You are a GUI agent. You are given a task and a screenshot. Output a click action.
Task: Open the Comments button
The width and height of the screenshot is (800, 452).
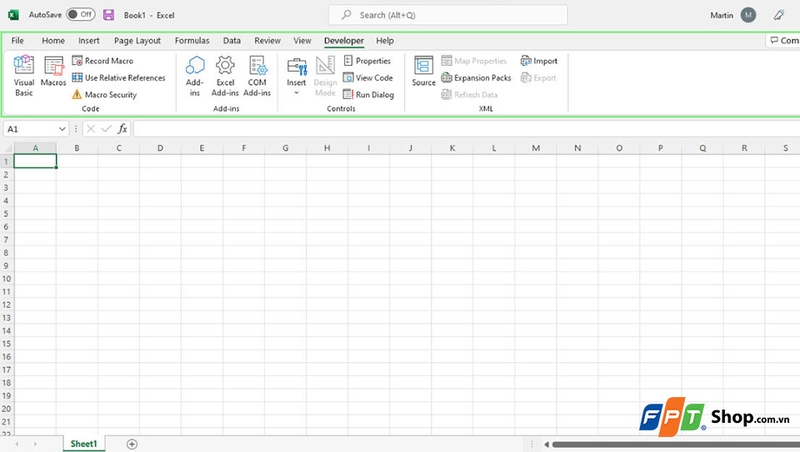tap(784, 40)
